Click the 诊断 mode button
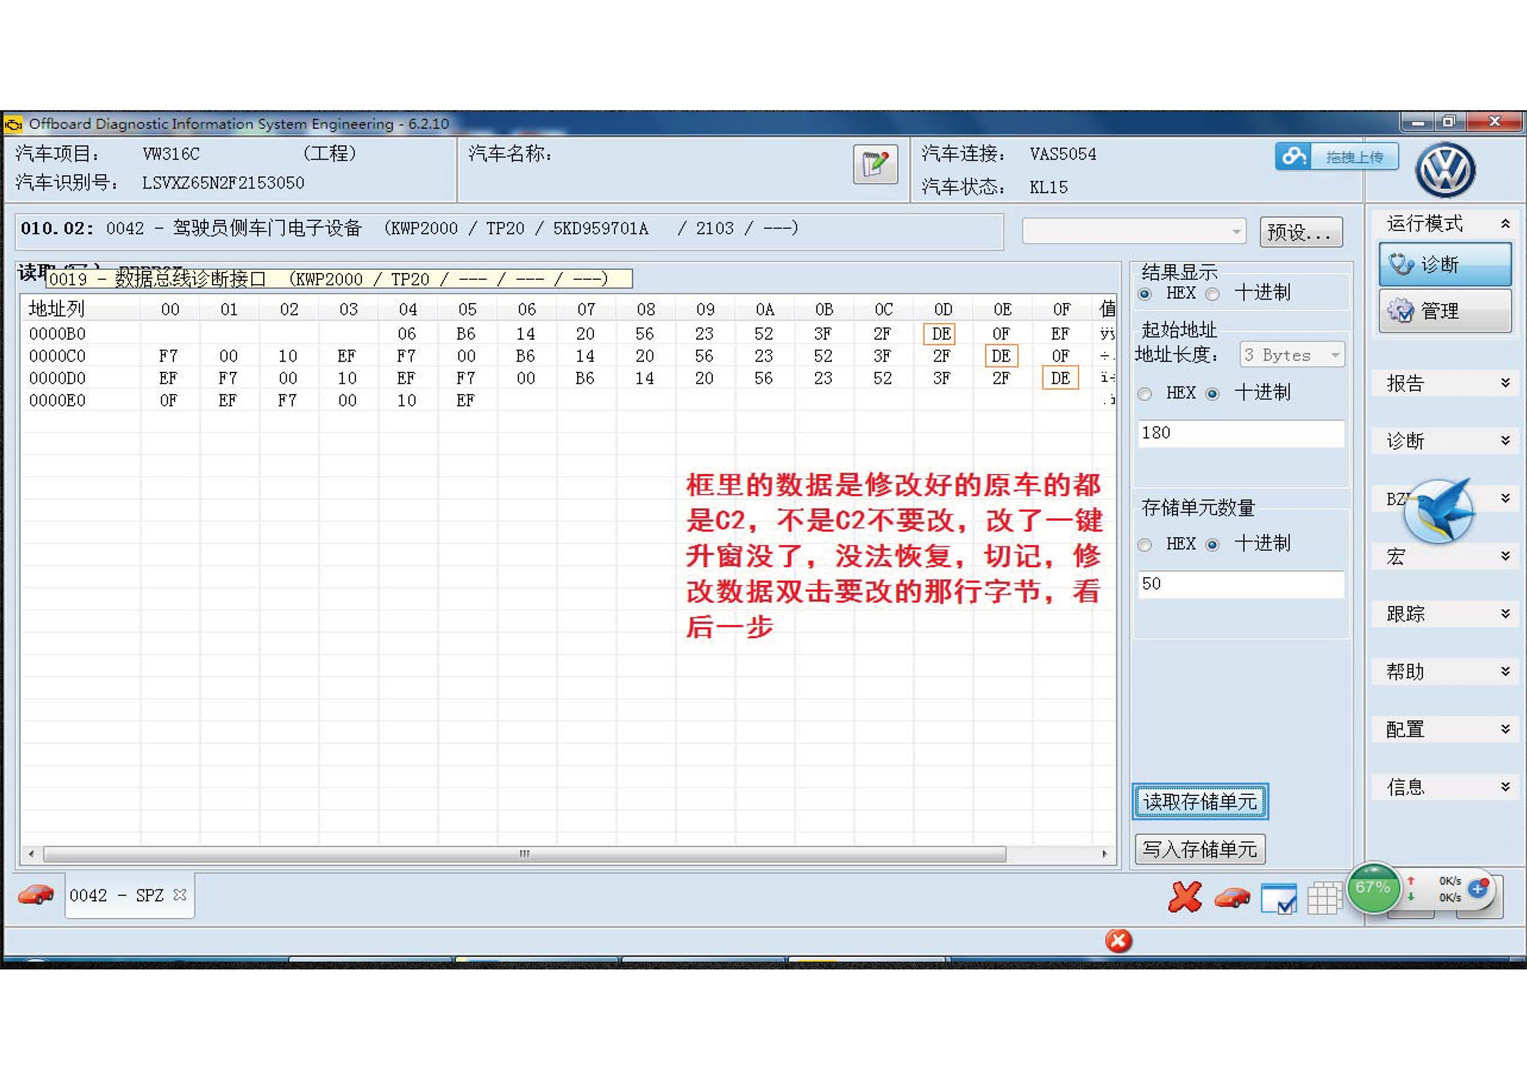This screenshot has height=1080, width=1527. (1445, 265)
